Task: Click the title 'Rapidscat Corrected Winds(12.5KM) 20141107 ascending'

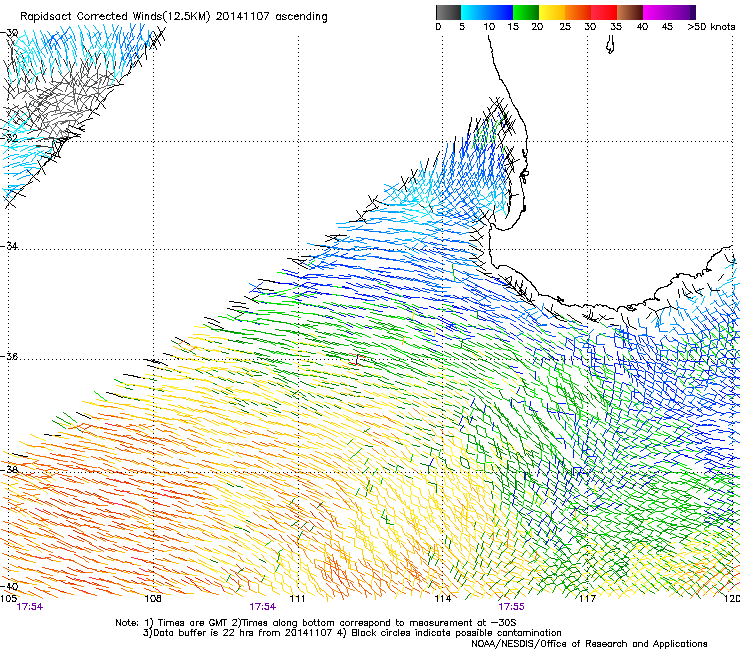Action: [174, 17]
